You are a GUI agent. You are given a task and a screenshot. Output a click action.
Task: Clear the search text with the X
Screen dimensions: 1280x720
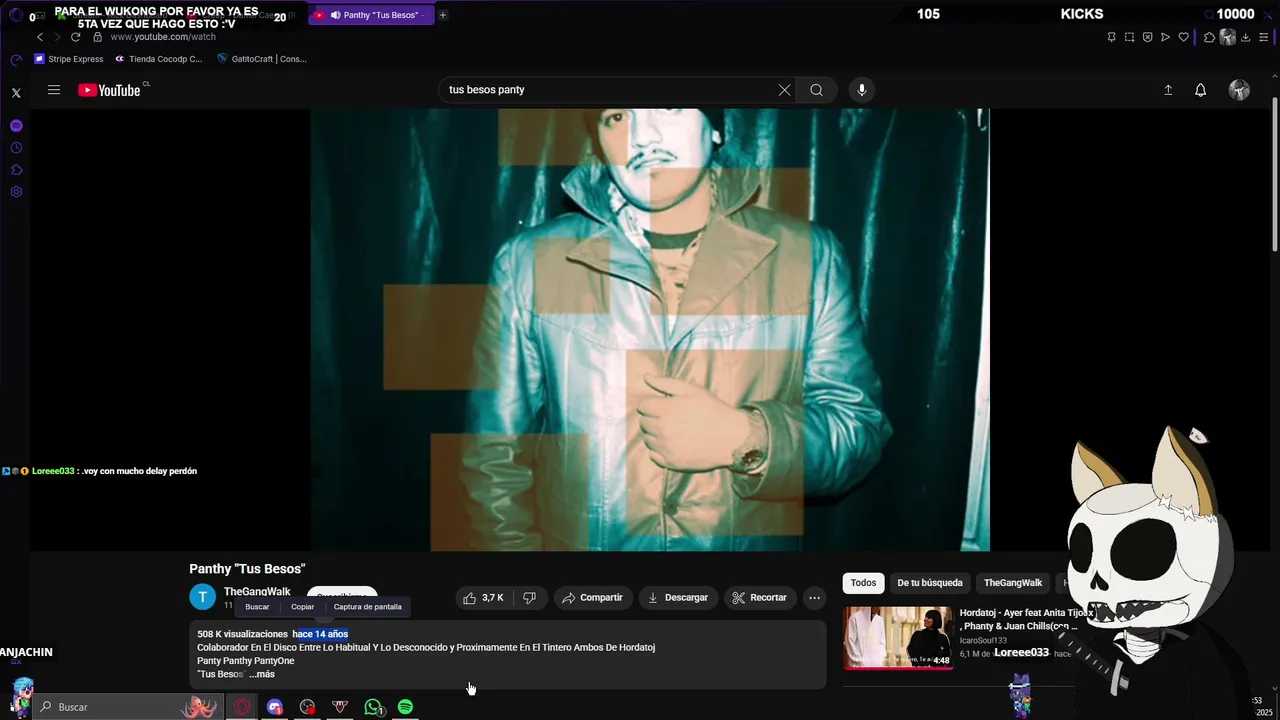[x=784, y=90]
